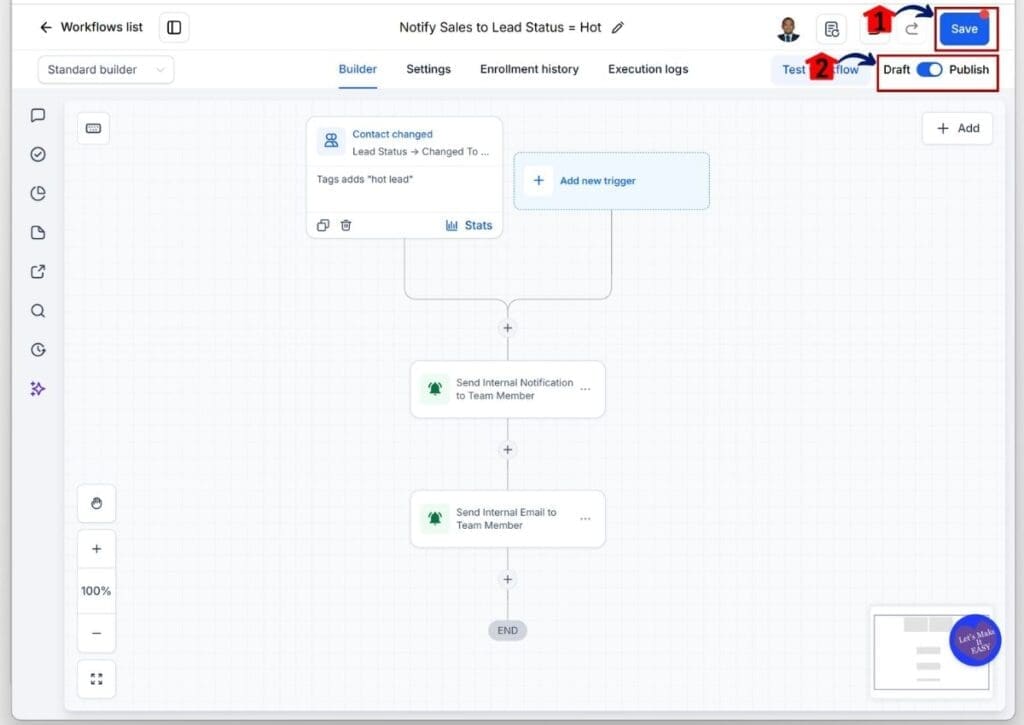The image size is (1024, 725).
Task: Open the search icon in sidebar
Action: pos(38,310)
